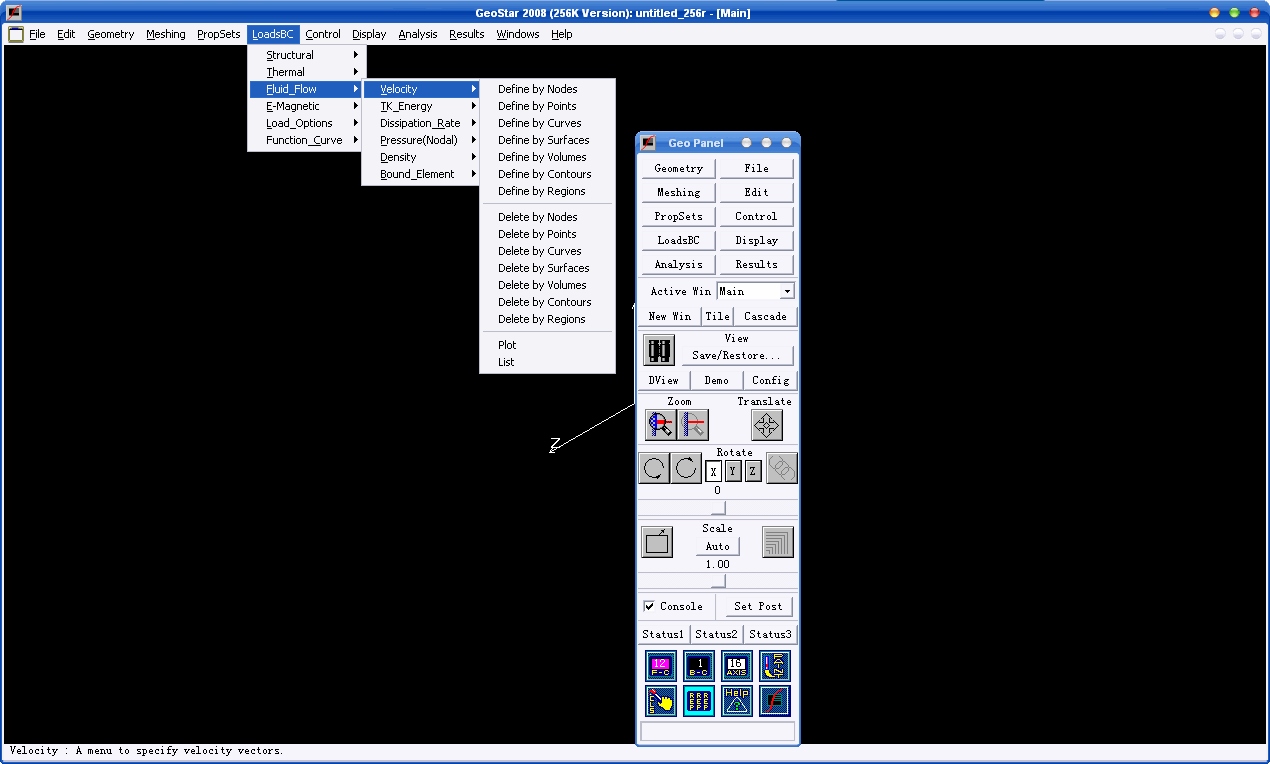Screen dimensions: 1270x764
Task: Expand the Dissipation_Rate submenu
Action: [421, 123]
